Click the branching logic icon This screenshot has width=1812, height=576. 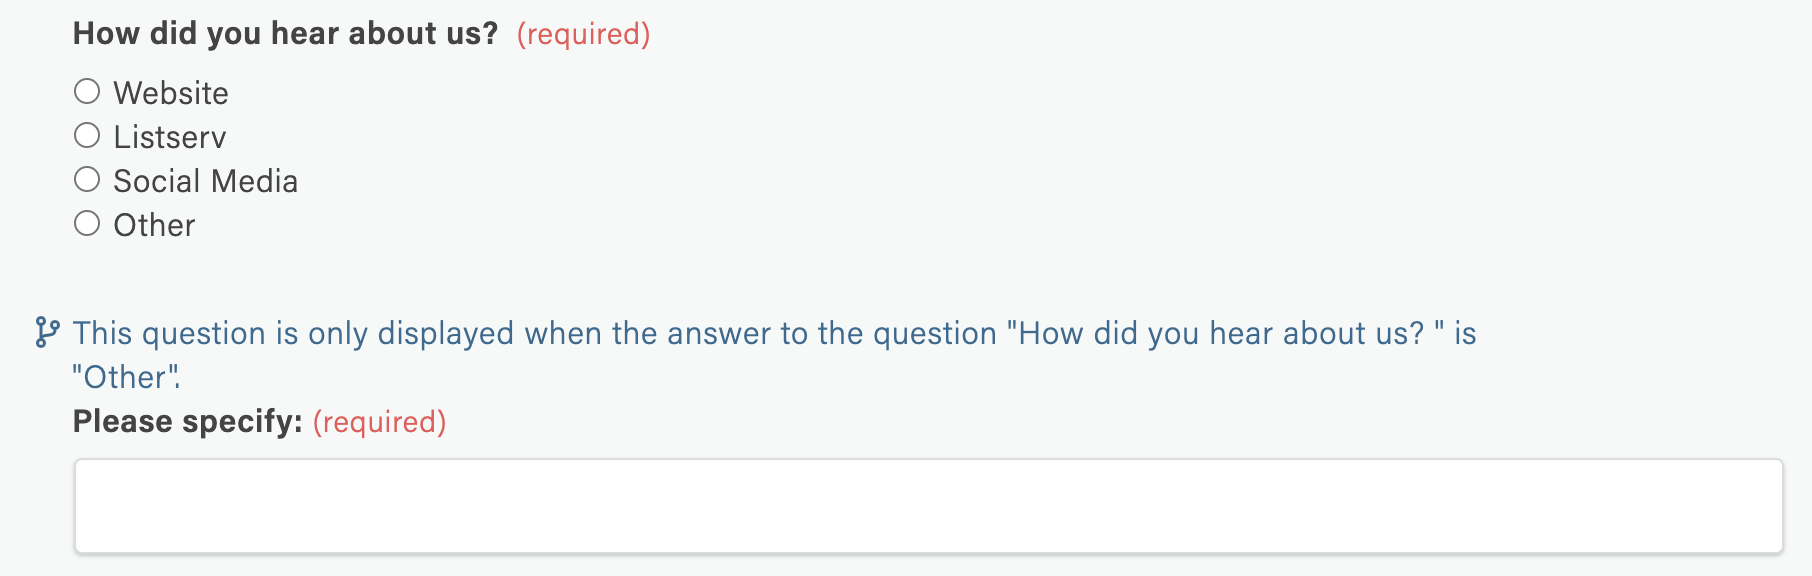coord(46,332)
